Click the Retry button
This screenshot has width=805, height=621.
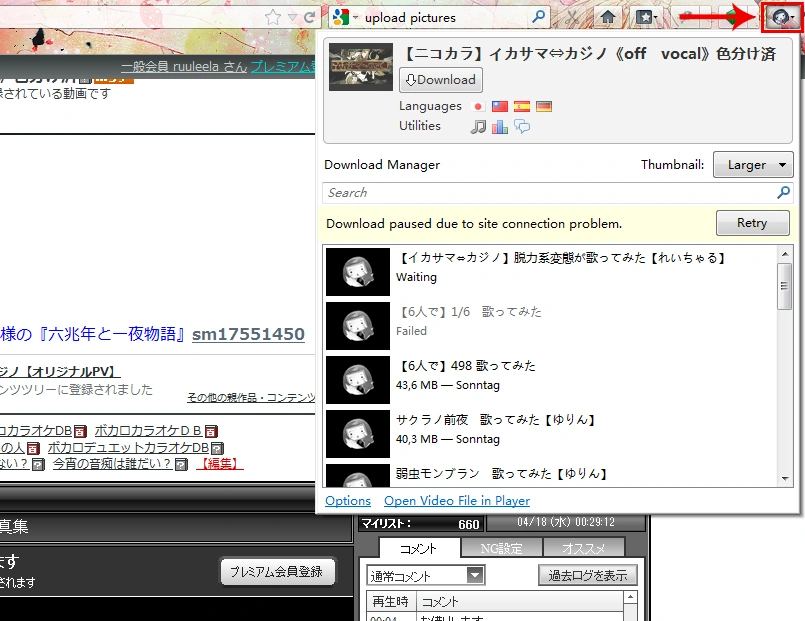click(x=753, y=223)
